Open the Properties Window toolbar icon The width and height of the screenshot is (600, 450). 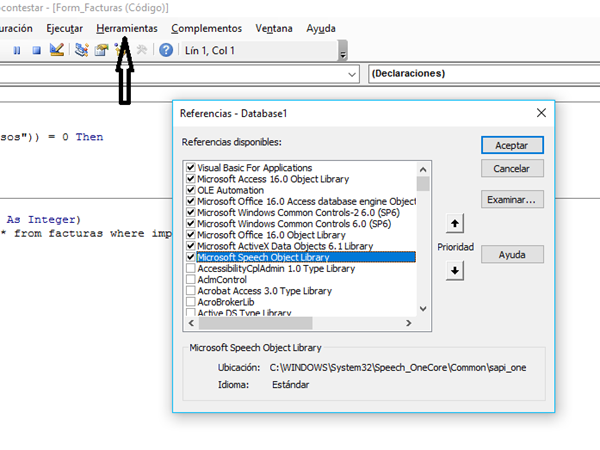pos(101,50)
